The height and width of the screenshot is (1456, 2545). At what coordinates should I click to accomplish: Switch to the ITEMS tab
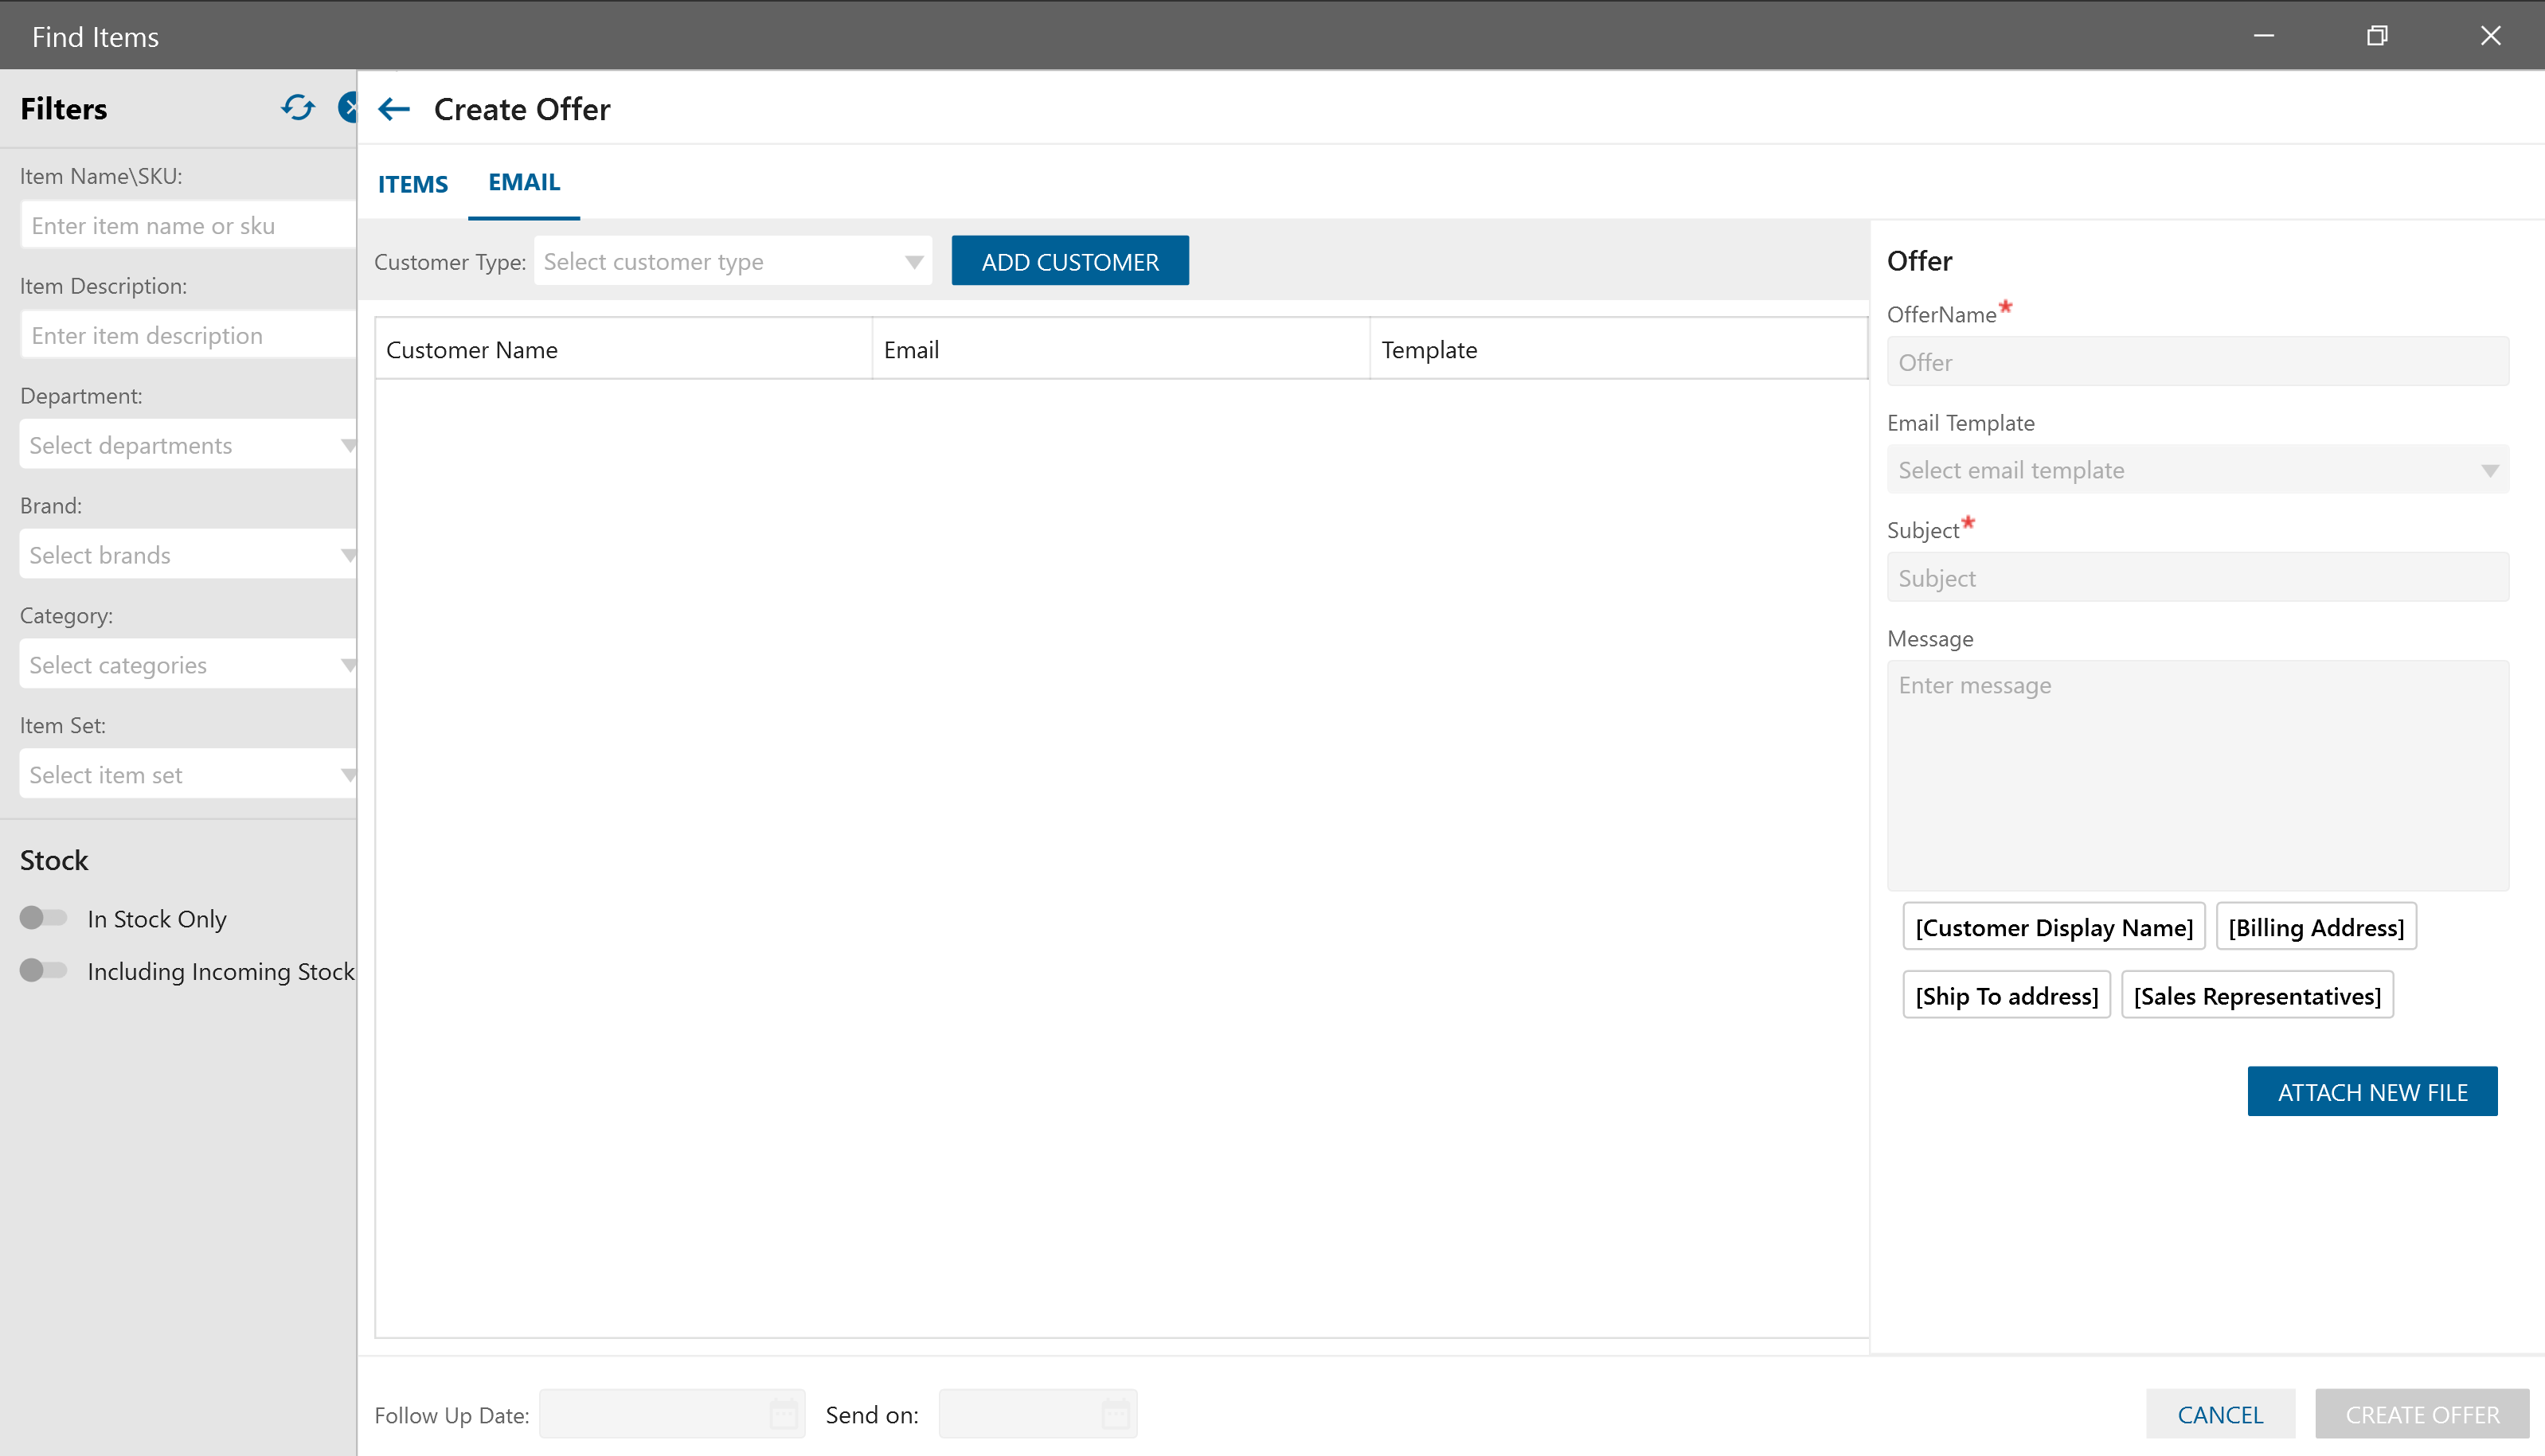pos(412,184)
